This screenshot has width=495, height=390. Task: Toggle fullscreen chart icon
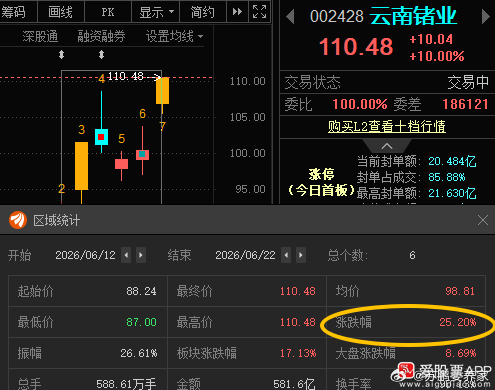point(259,12)
